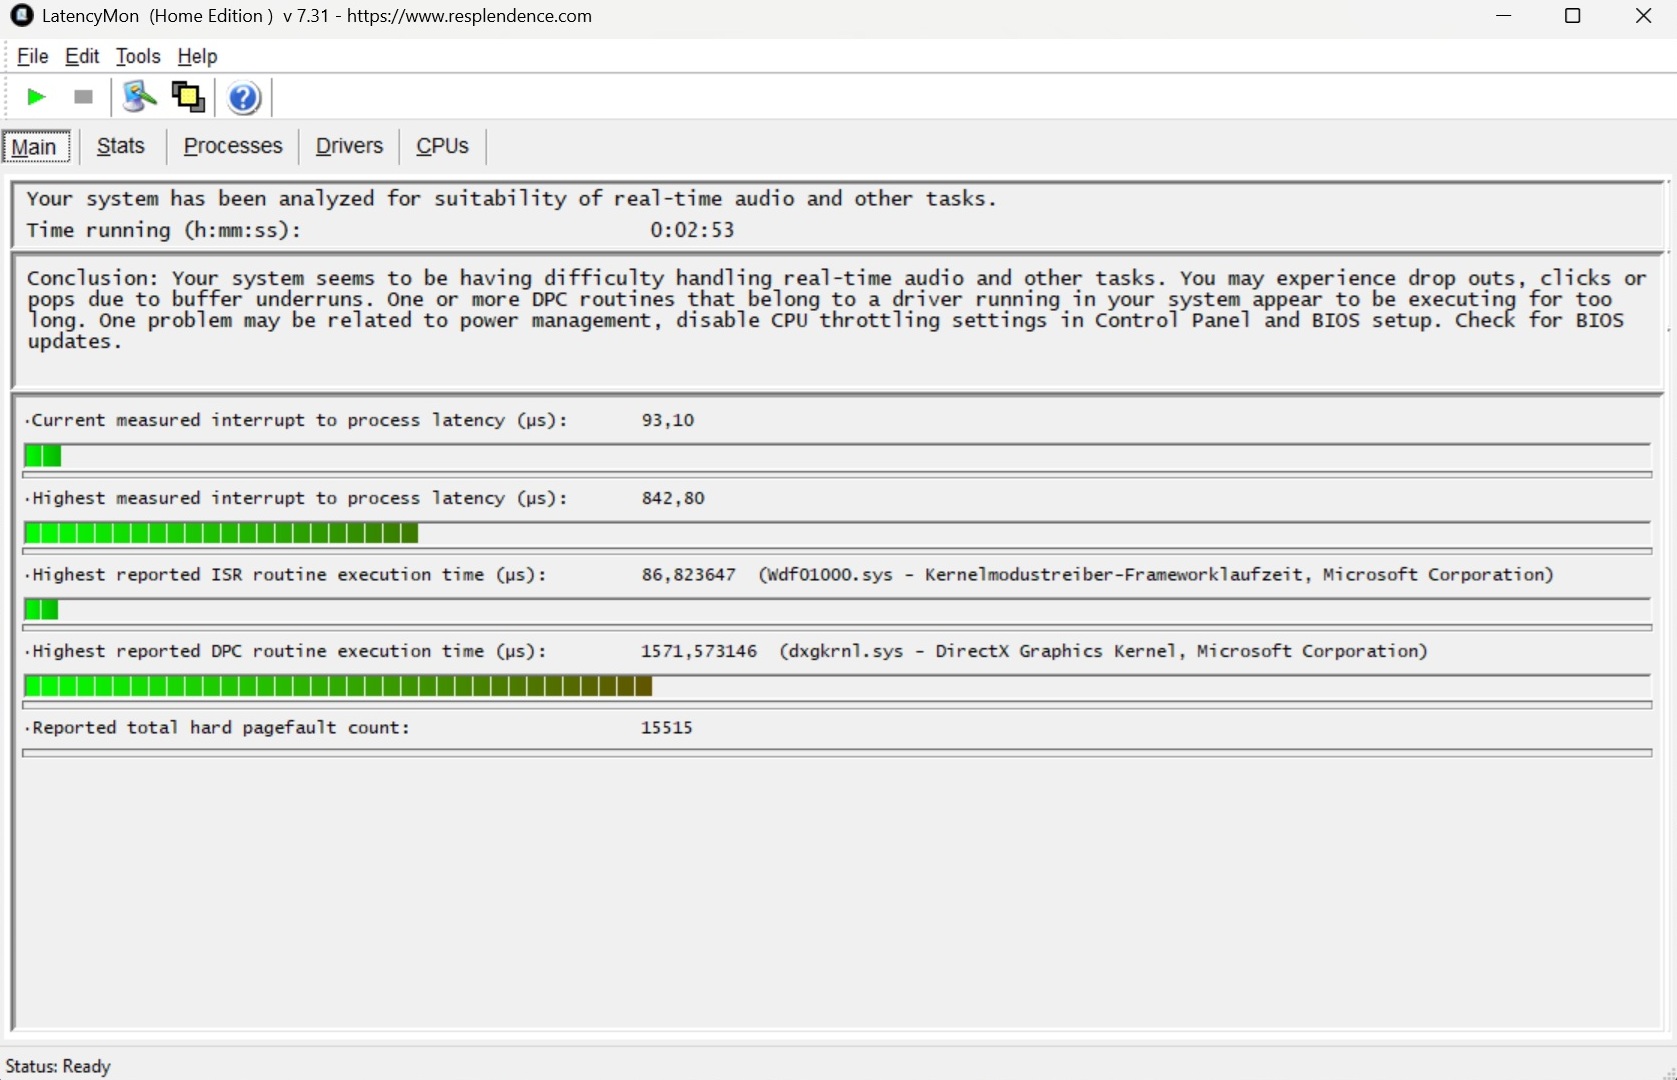The width and height of the screenshot is (1677, 1080).
Task: Click the LatencyMon app icon in title bar
Action: 21,16
